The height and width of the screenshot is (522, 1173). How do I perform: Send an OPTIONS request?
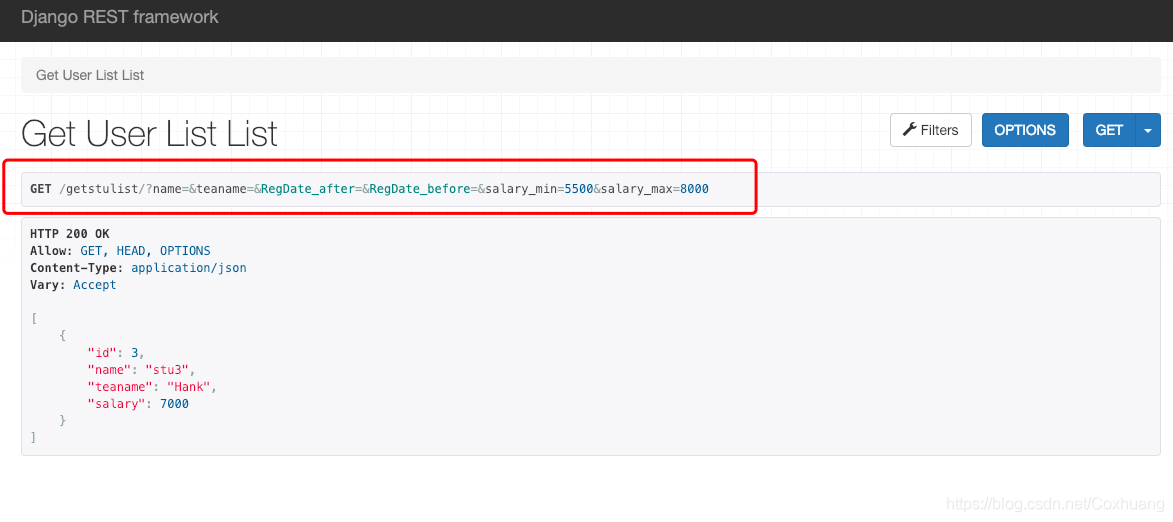coord(1025,130)
